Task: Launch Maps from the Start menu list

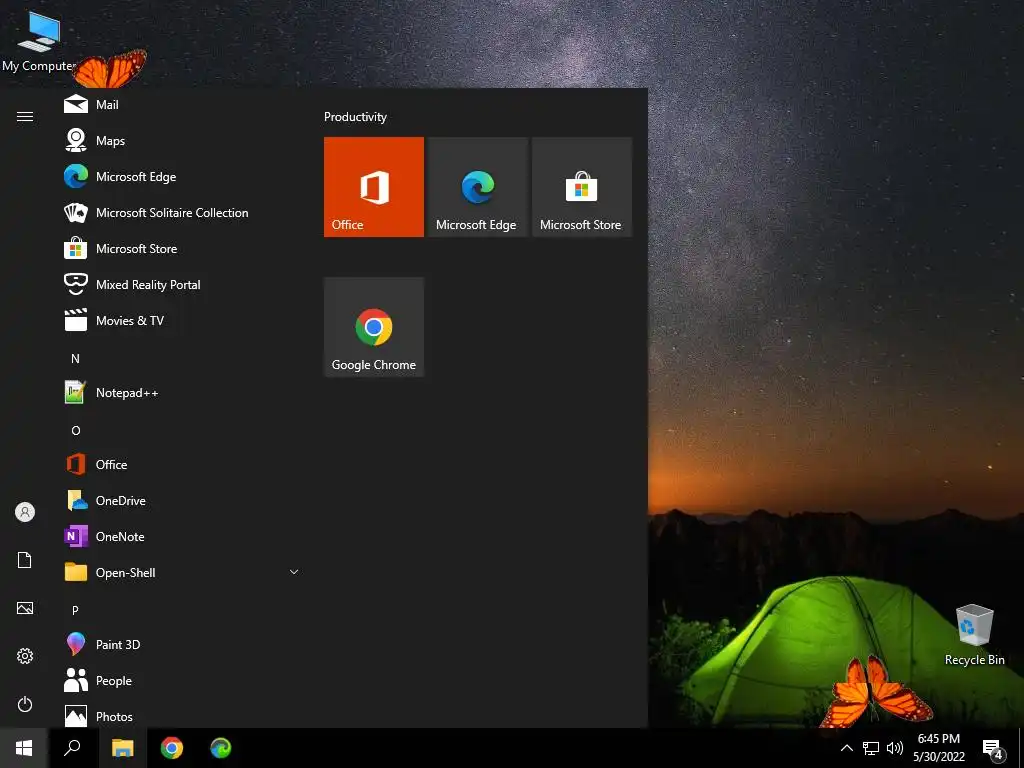Action: coord(184,140)
